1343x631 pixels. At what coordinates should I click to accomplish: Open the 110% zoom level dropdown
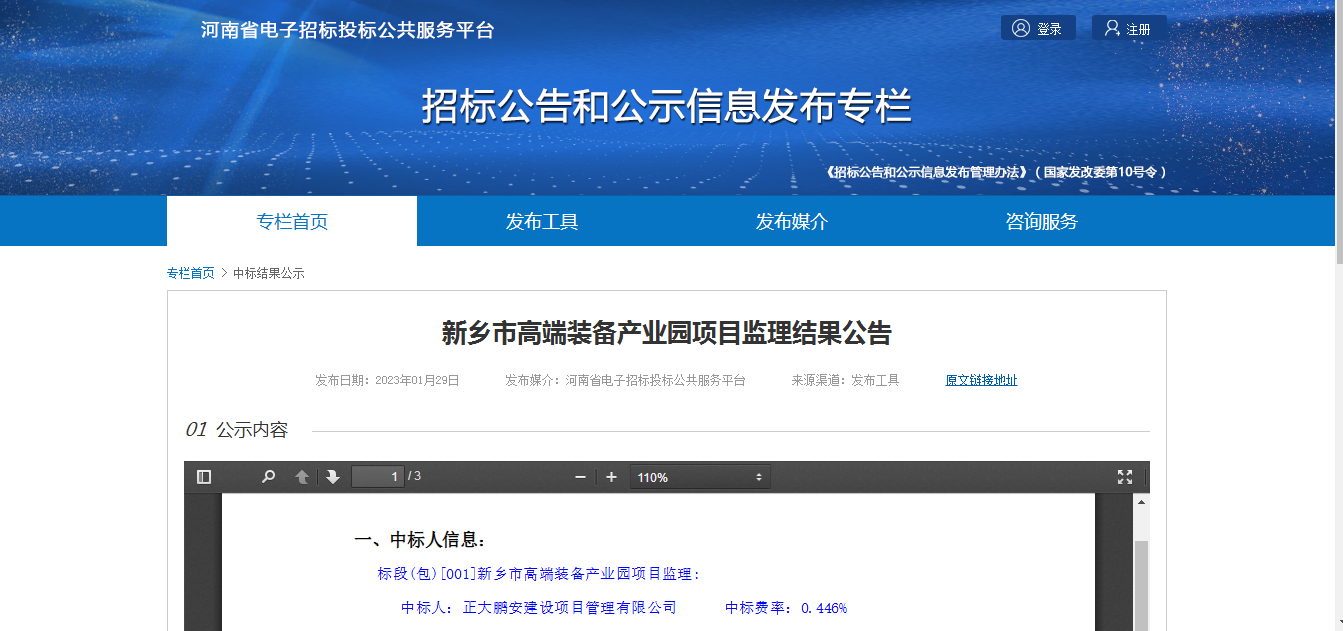pyautogui.click(x=700, y=477)
